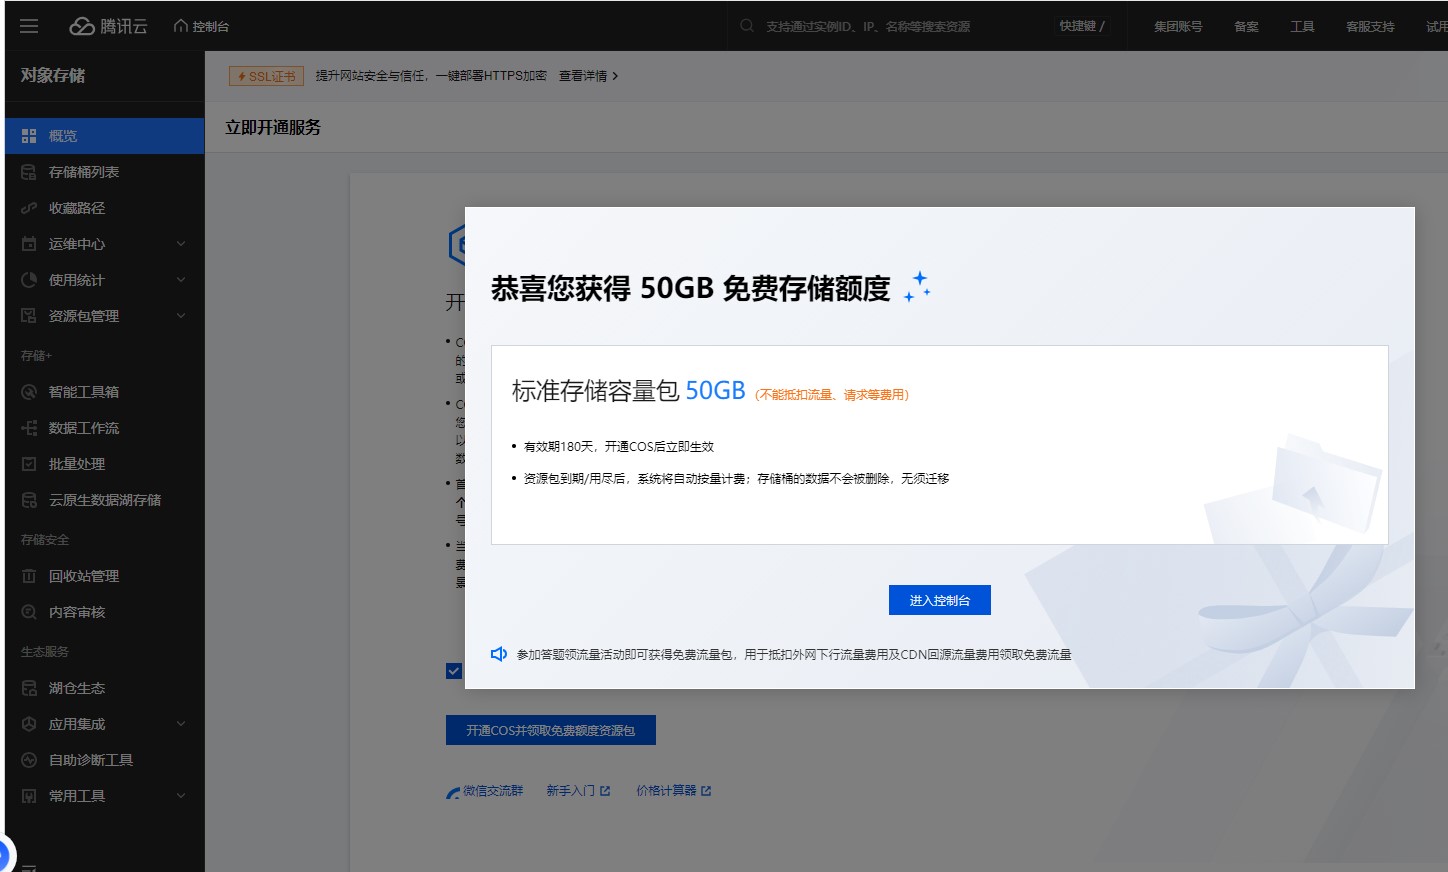Click 智能工具箱 sidebar label

coord(84,392)
